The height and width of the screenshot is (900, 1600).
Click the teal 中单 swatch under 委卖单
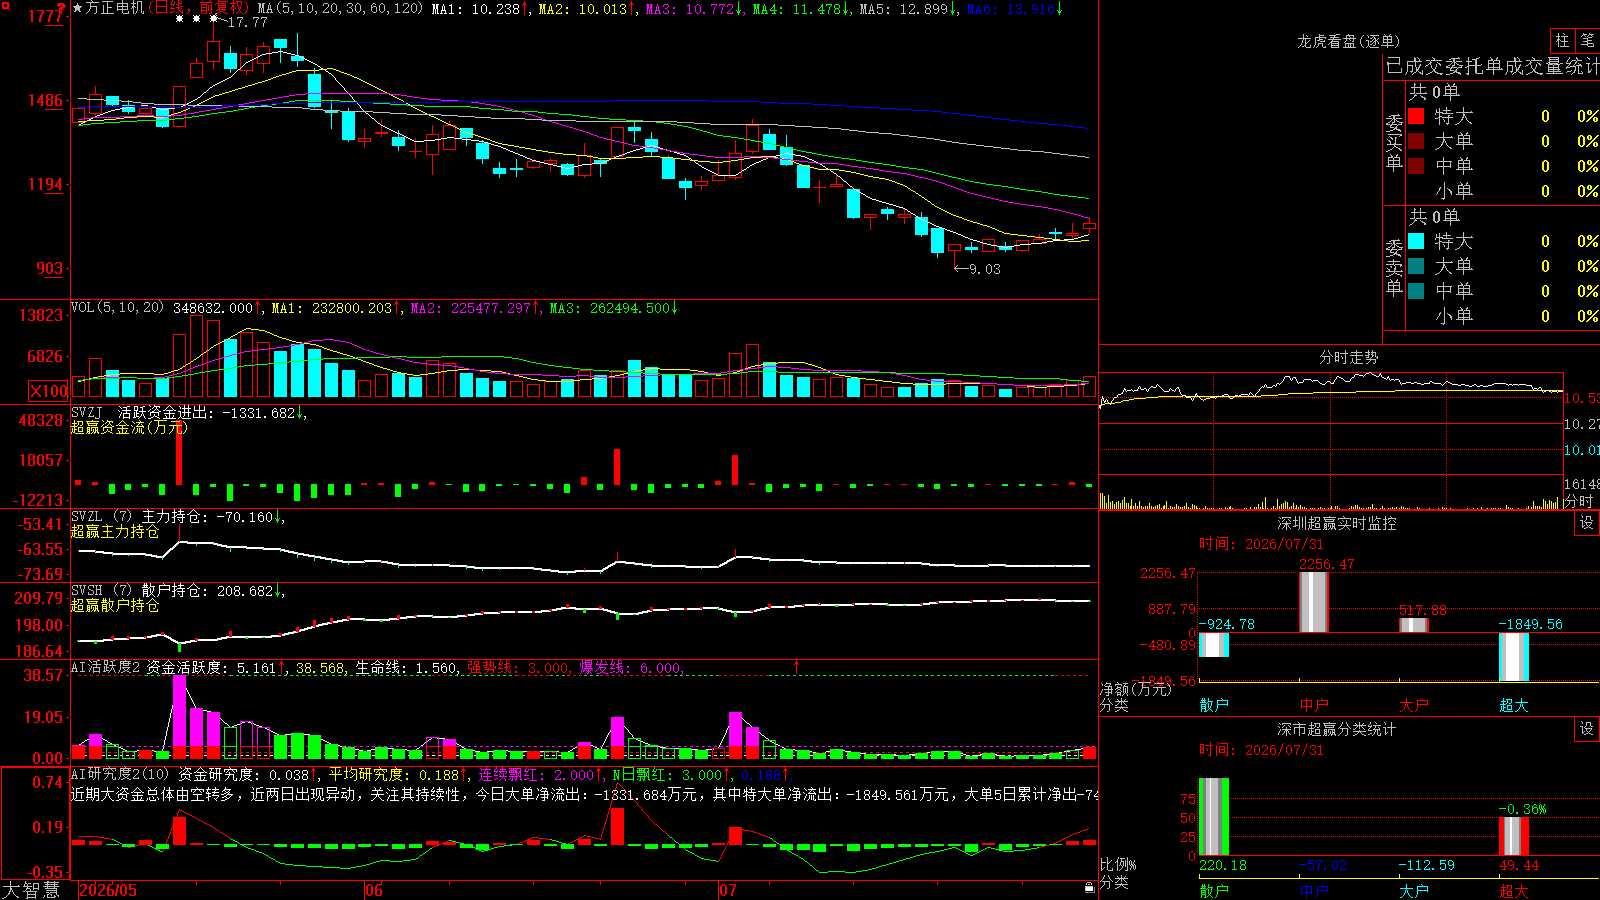(x=1416, y=291)
